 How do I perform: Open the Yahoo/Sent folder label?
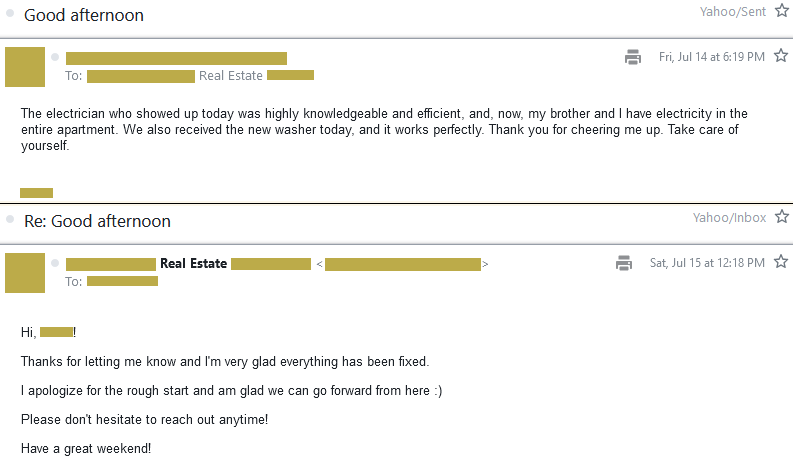point(734,11)
